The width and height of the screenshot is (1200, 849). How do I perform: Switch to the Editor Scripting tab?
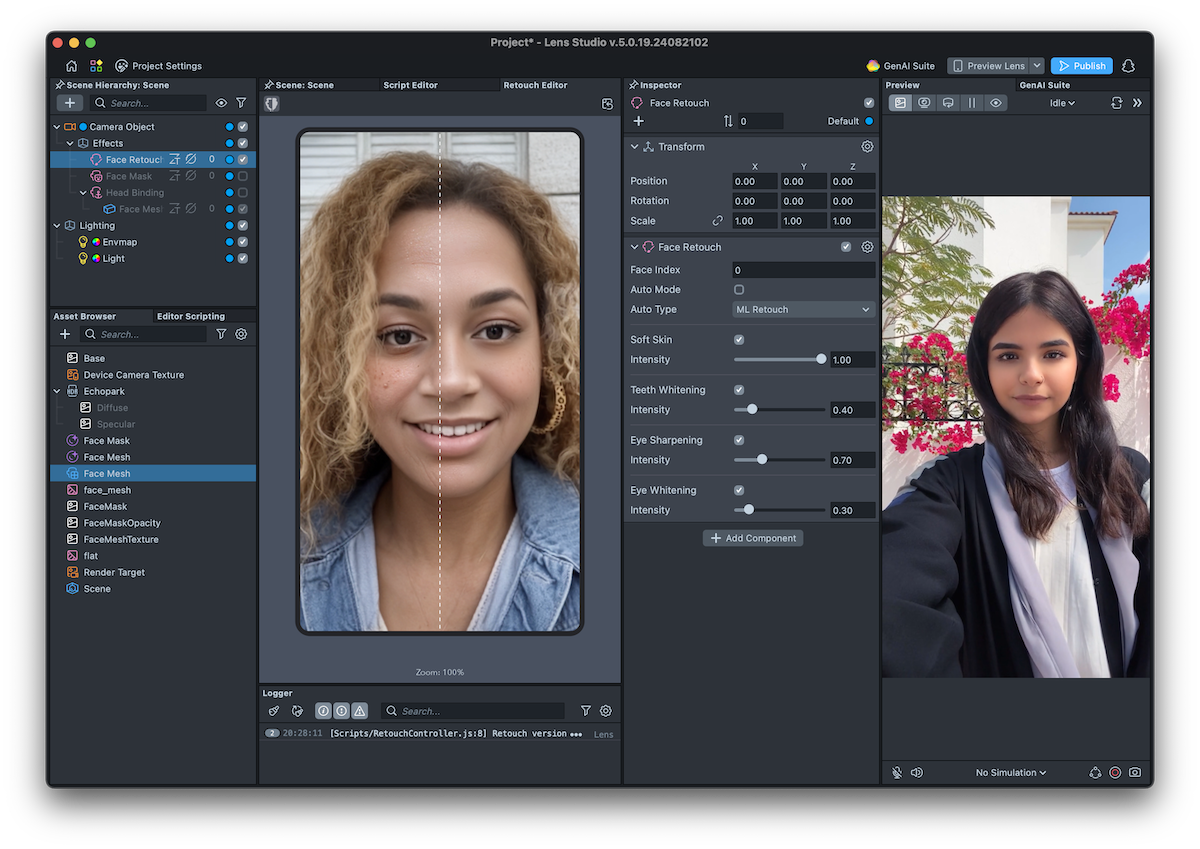tap(190, 317)
